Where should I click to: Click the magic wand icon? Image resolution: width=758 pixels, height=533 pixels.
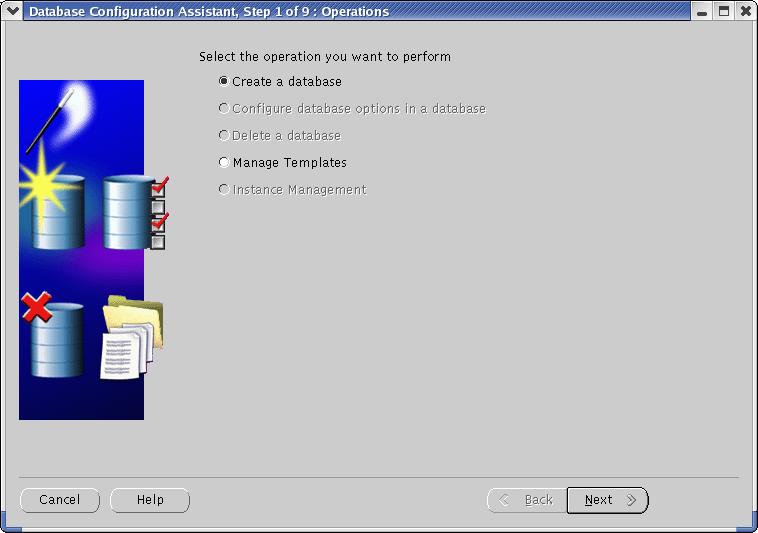[x=50, y=120]
